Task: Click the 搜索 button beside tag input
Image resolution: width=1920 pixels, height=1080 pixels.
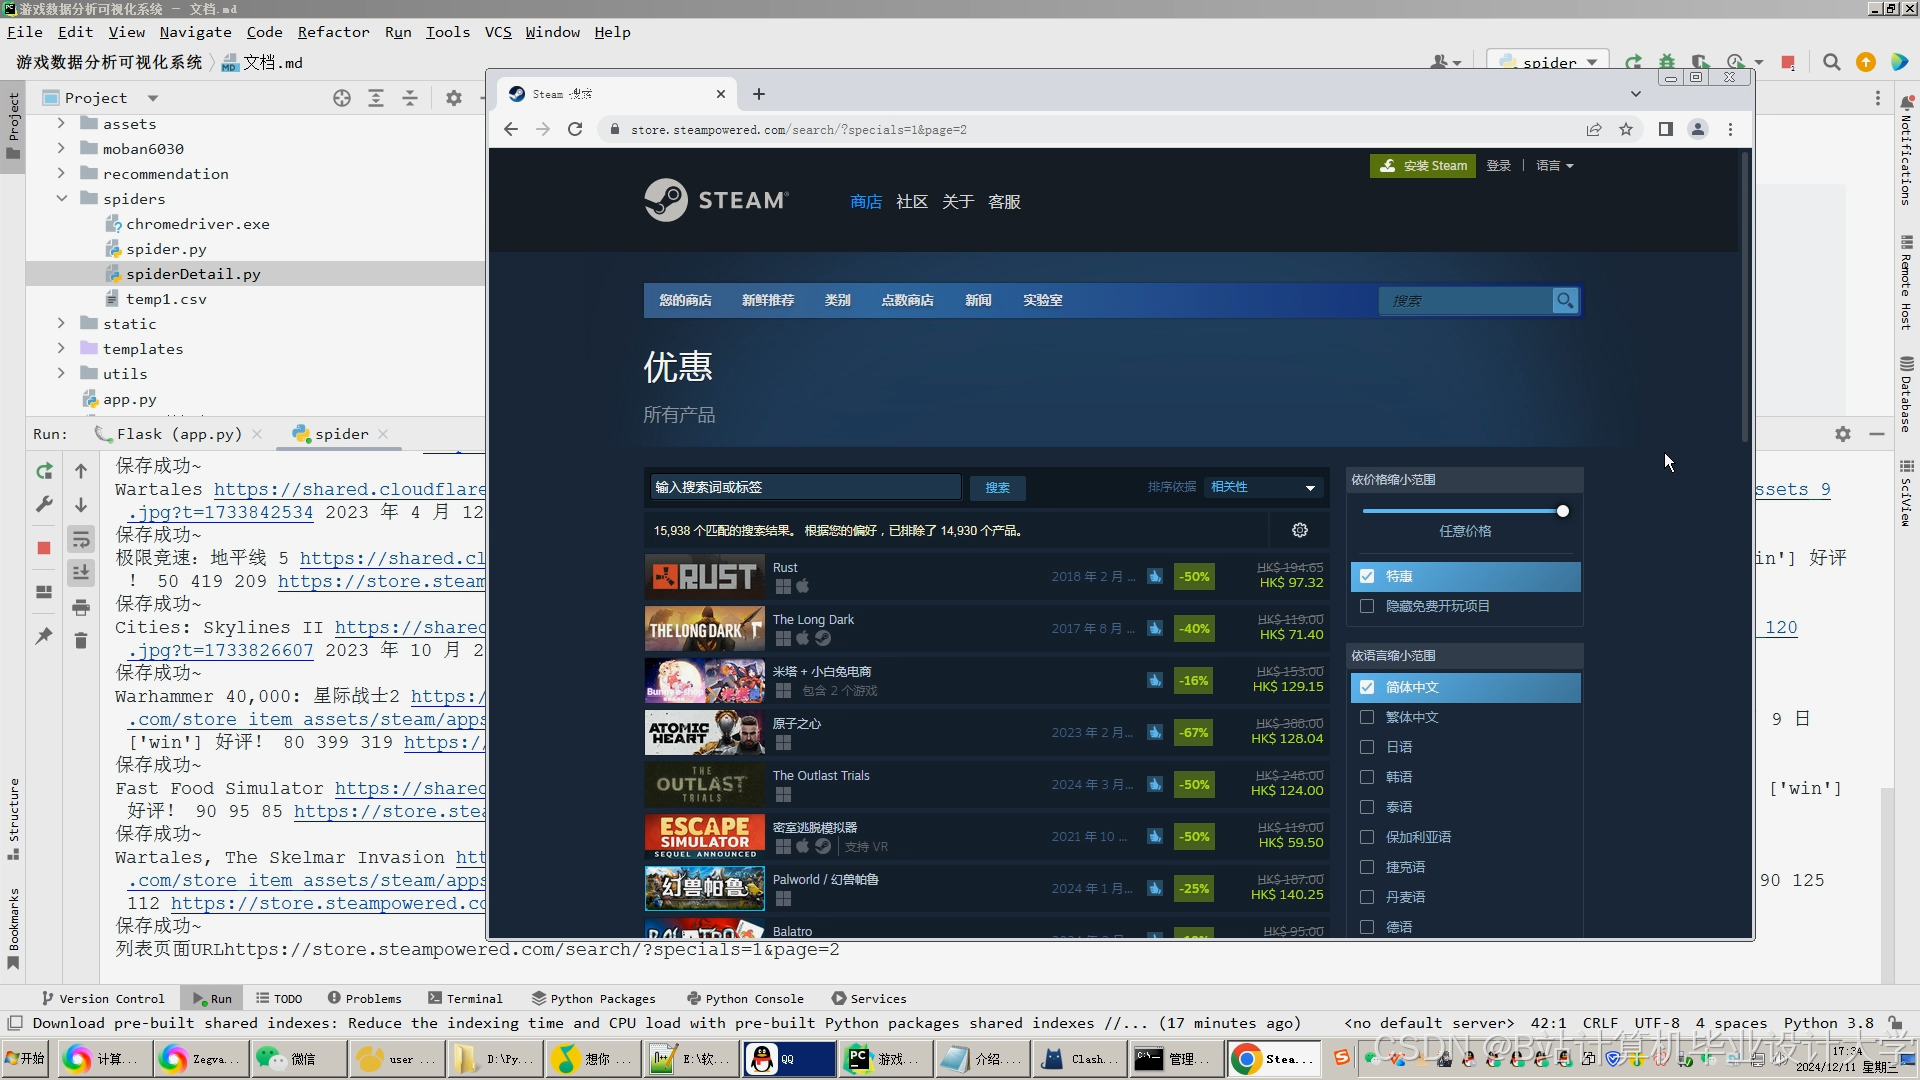Action: [x=997, y=488]
